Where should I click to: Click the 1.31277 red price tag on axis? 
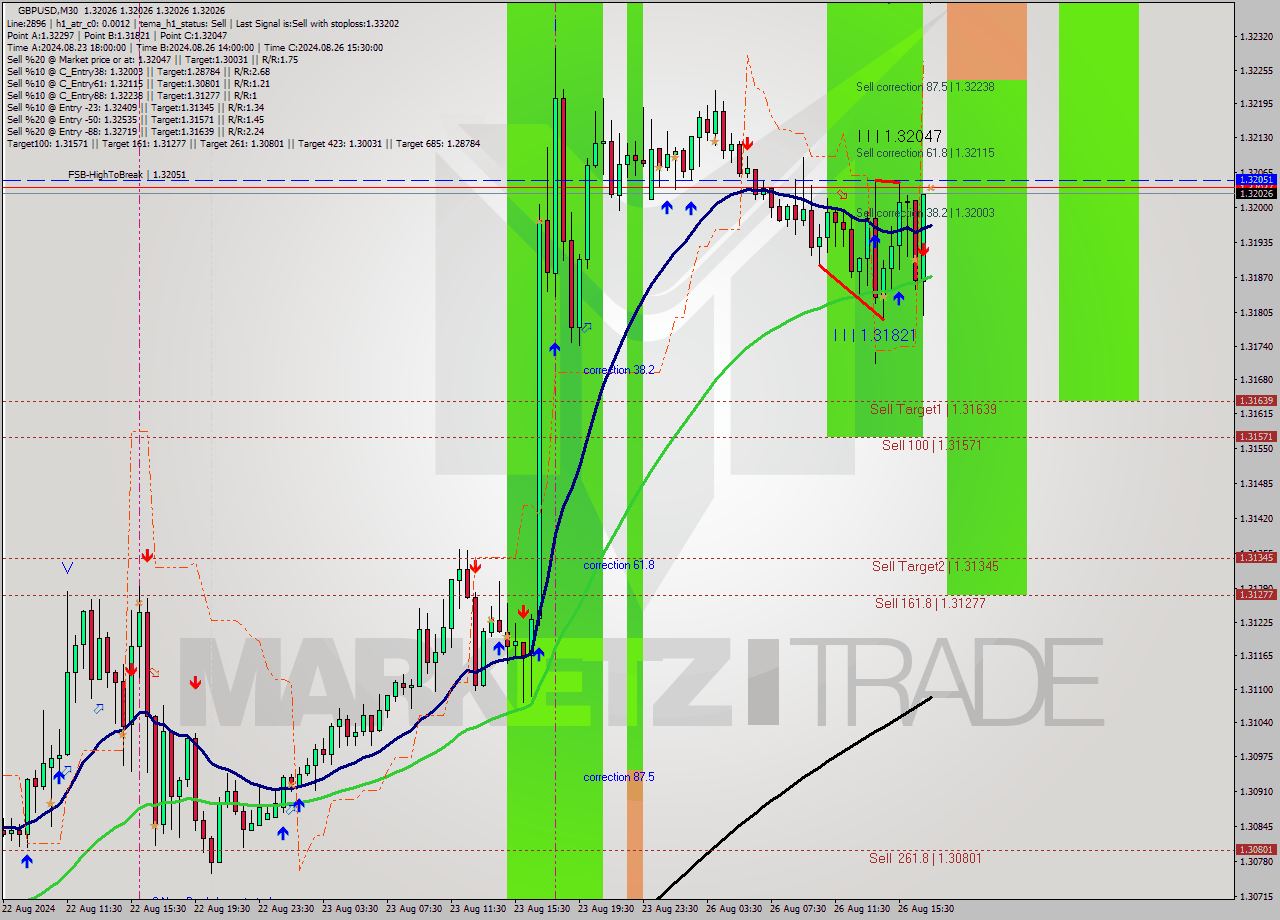pyautogui.click(x=1256, y=594)
